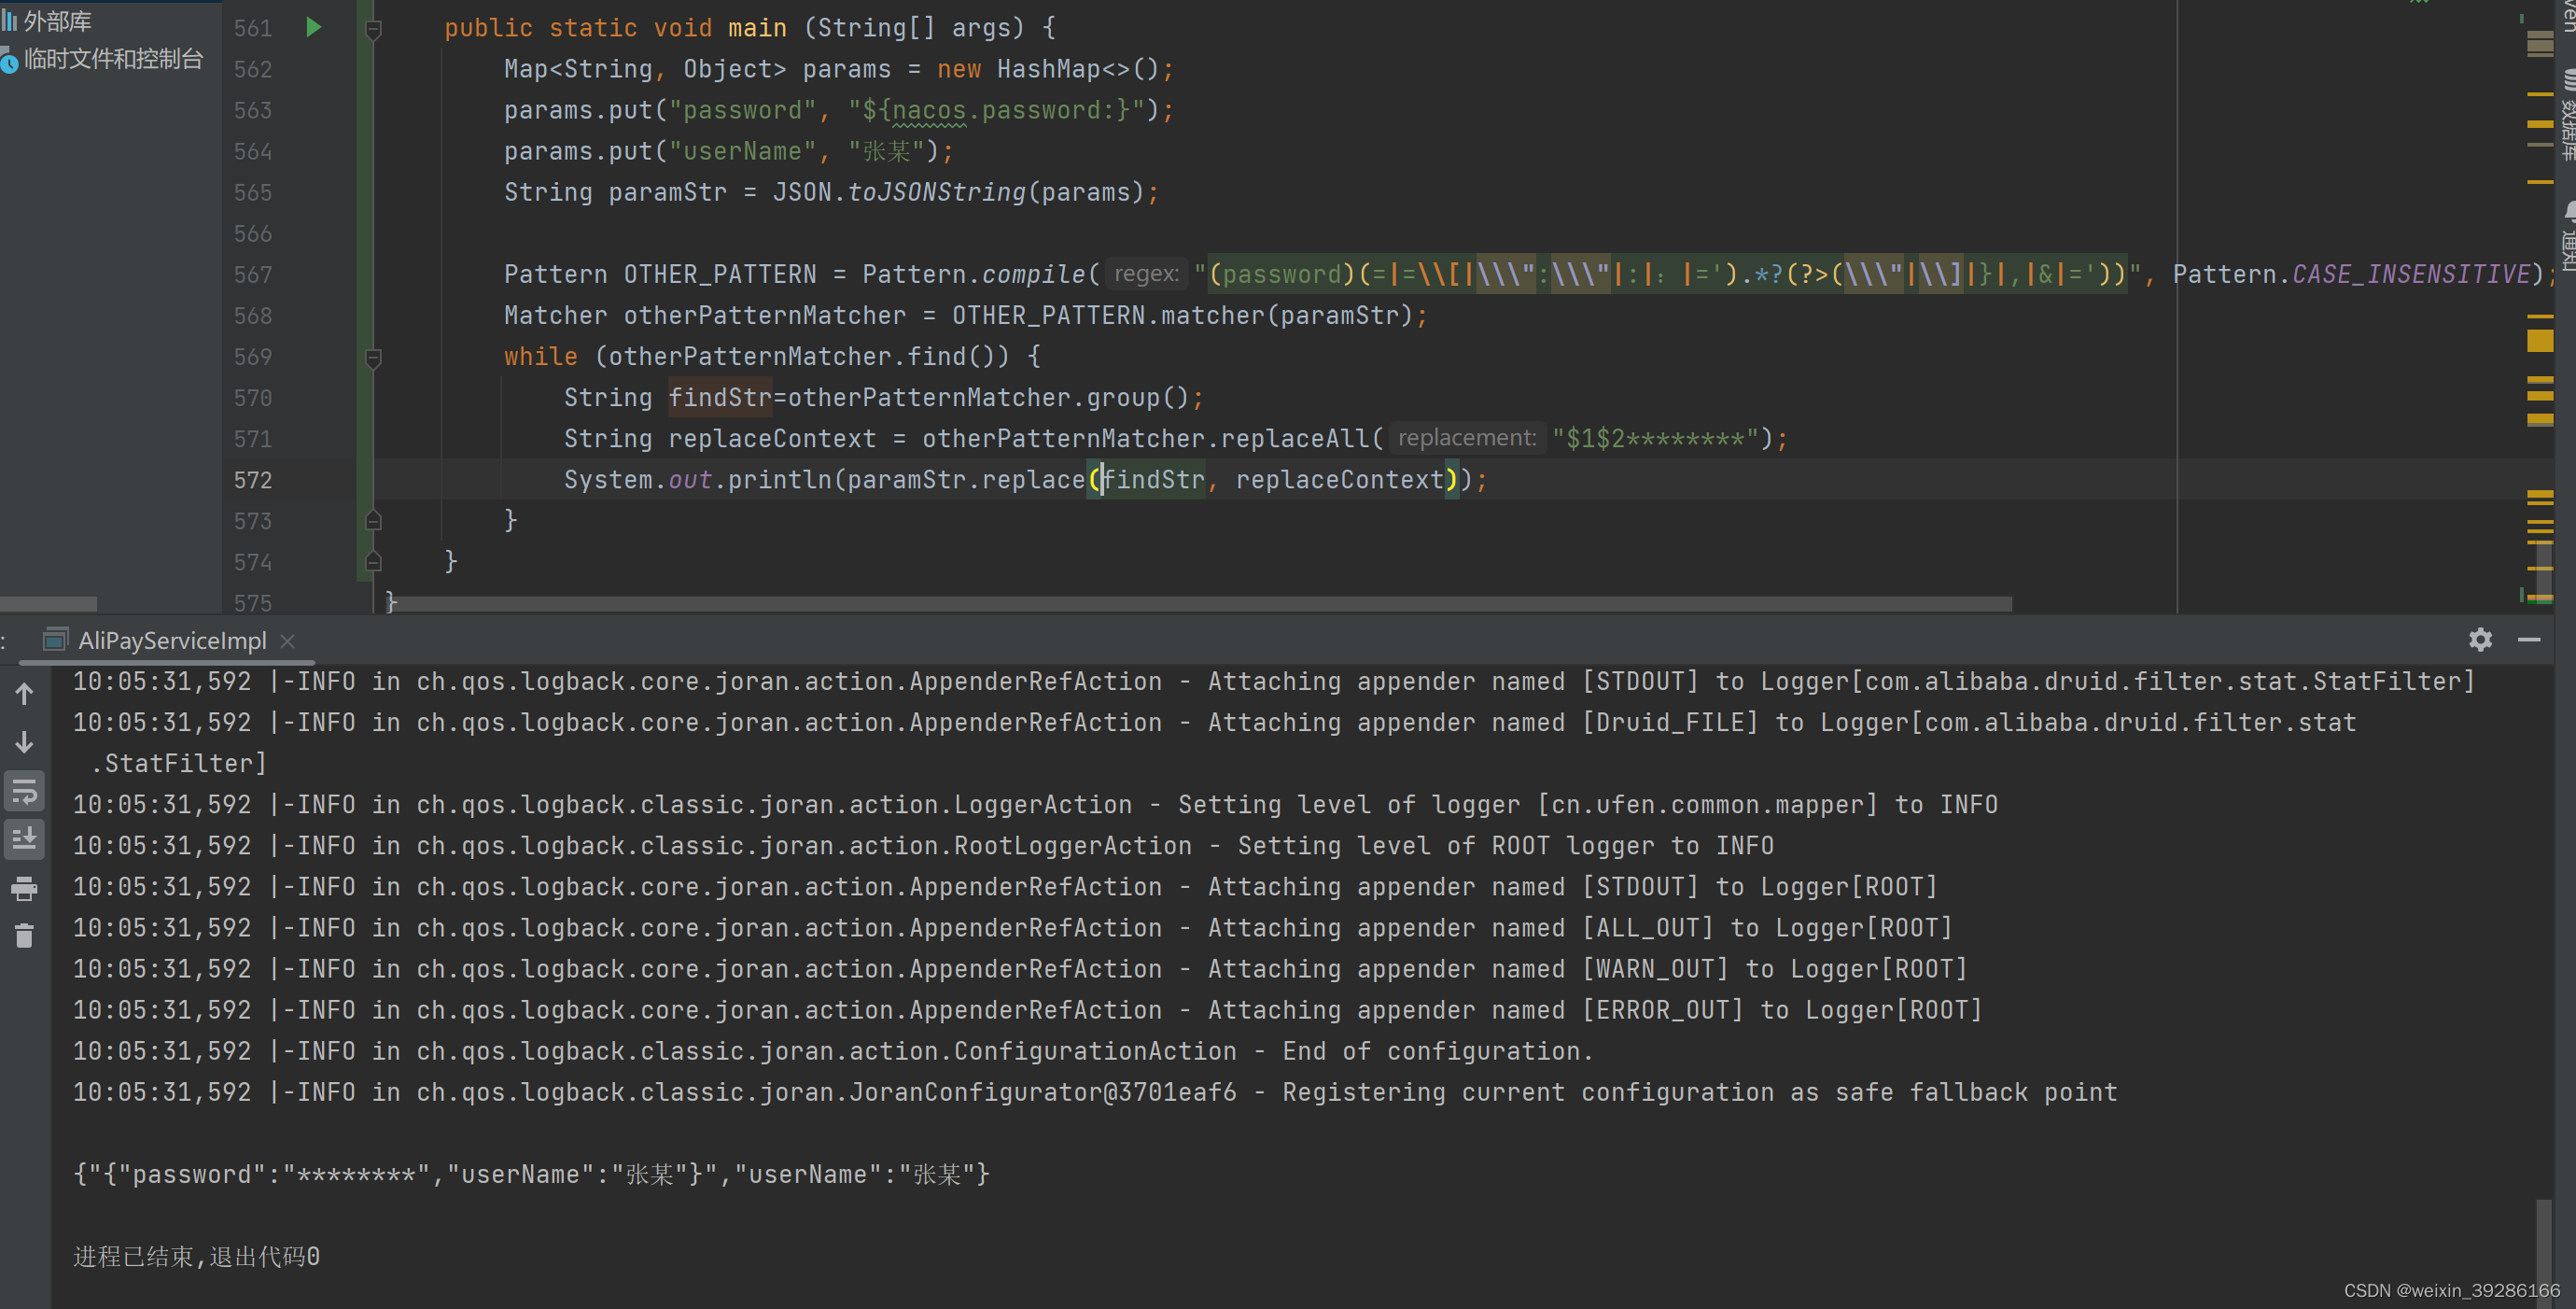Image resolution: width=2576 pixels, height=1309 pixels.
Task: Click the 临时文件和控制台 scratches icon
Action: (10, 61)
